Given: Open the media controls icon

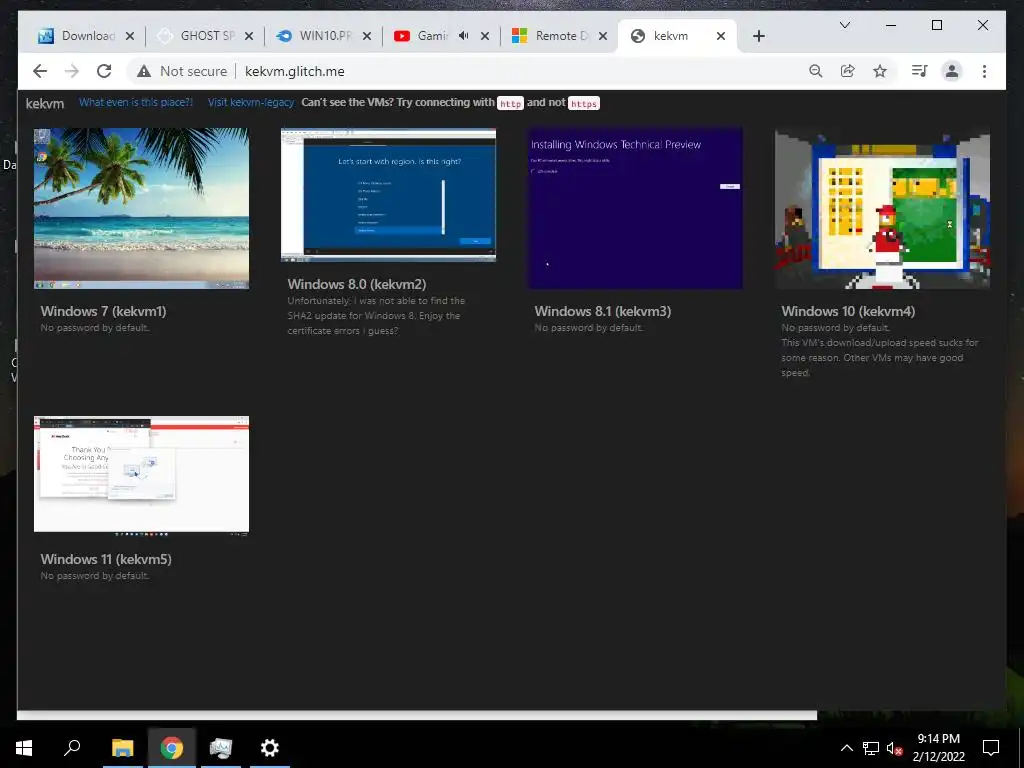Looking at the screenshot, I should (x=920, y=71).
